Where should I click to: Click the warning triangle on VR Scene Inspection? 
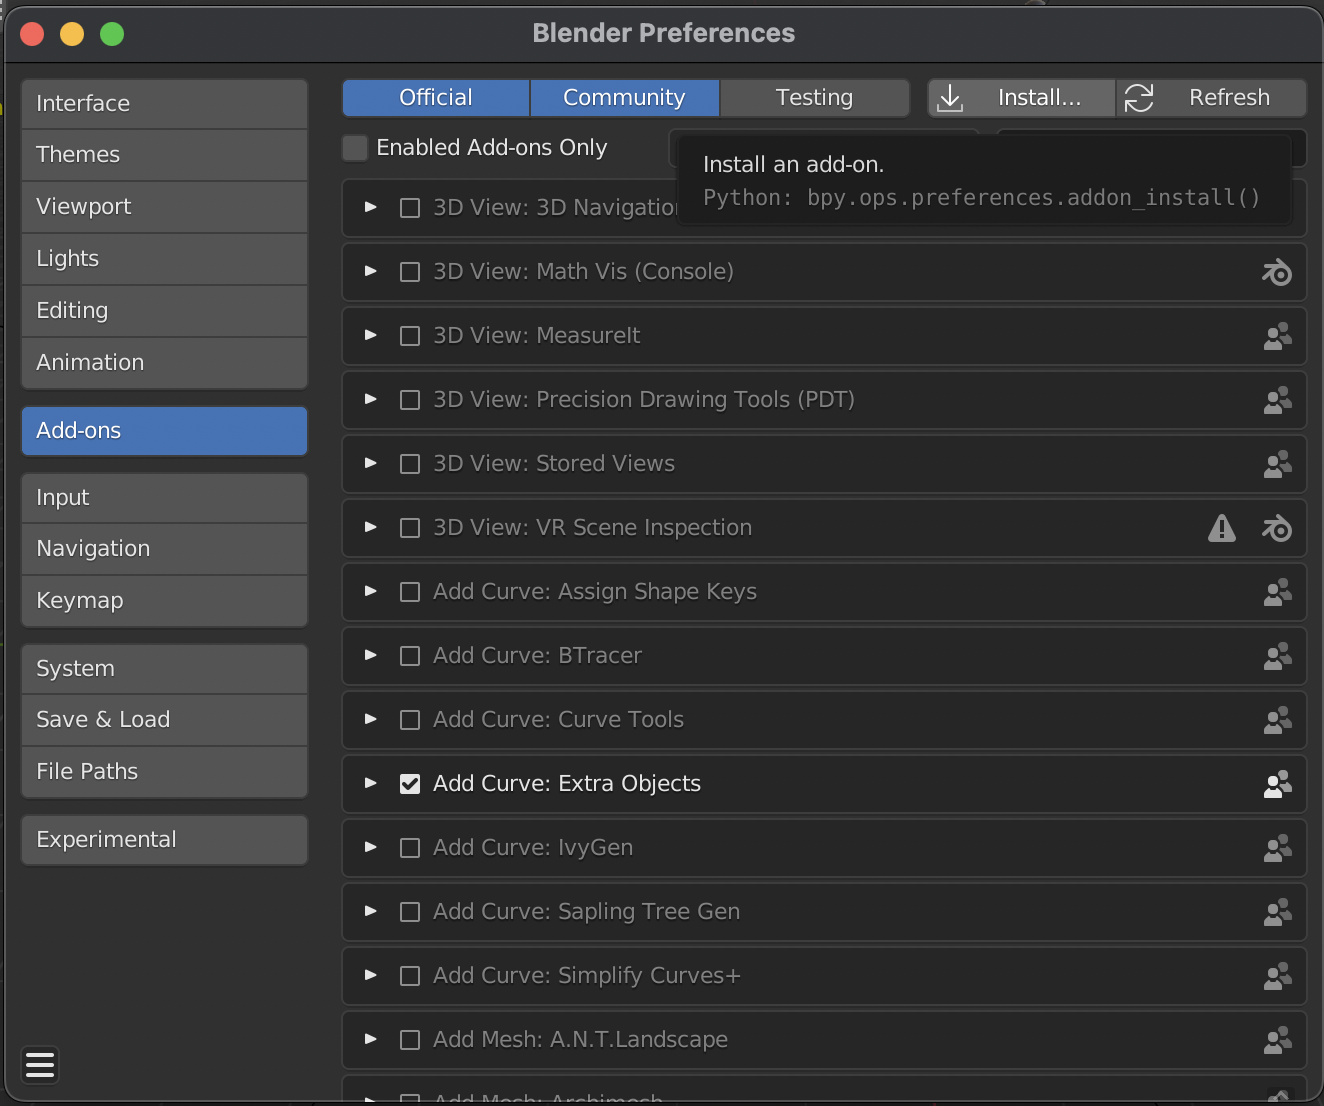(1222, 528)
